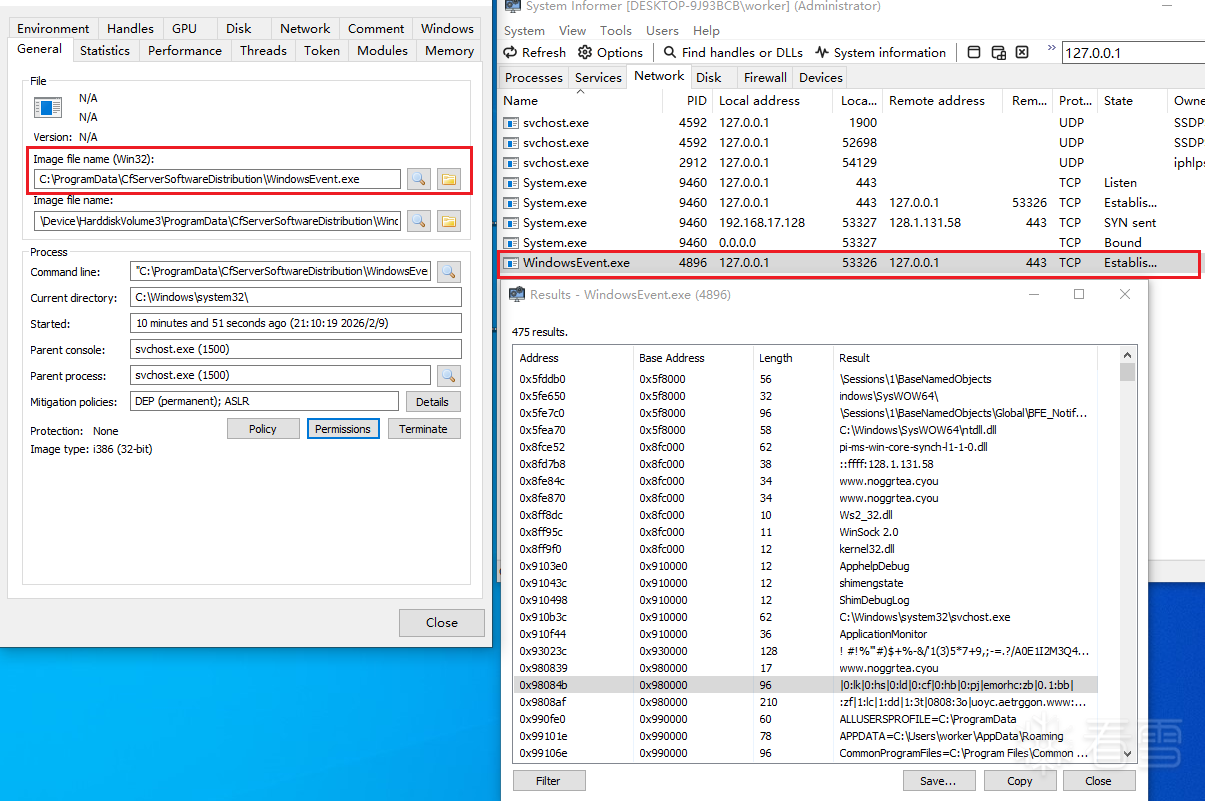Viewport: 1205px width, 801px height.
Task: Select System.exe row with SYN sent state
Action: (x=850, y=223)
